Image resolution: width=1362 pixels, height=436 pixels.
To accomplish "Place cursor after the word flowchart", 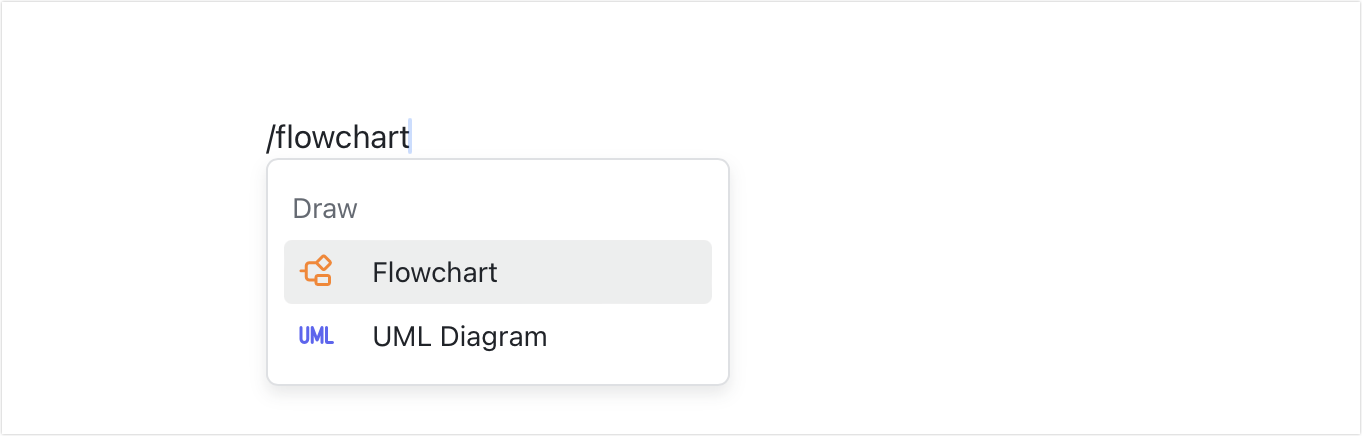I will 411,137.
